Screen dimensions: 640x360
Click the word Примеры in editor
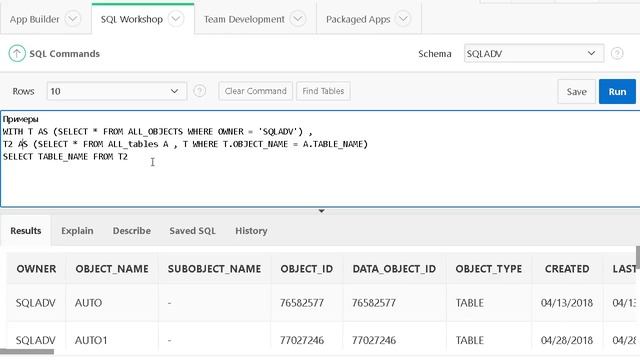[20, 119]
